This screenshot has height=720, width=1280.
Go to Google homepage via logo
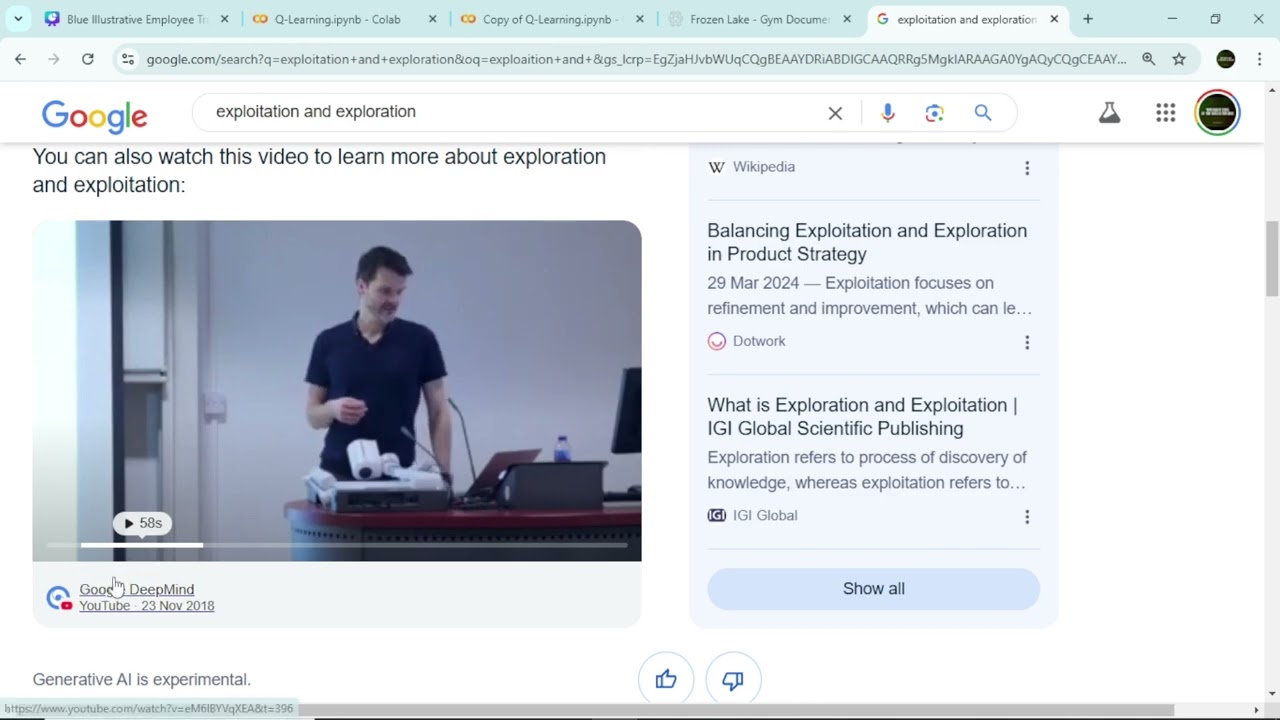pos(95,115)
